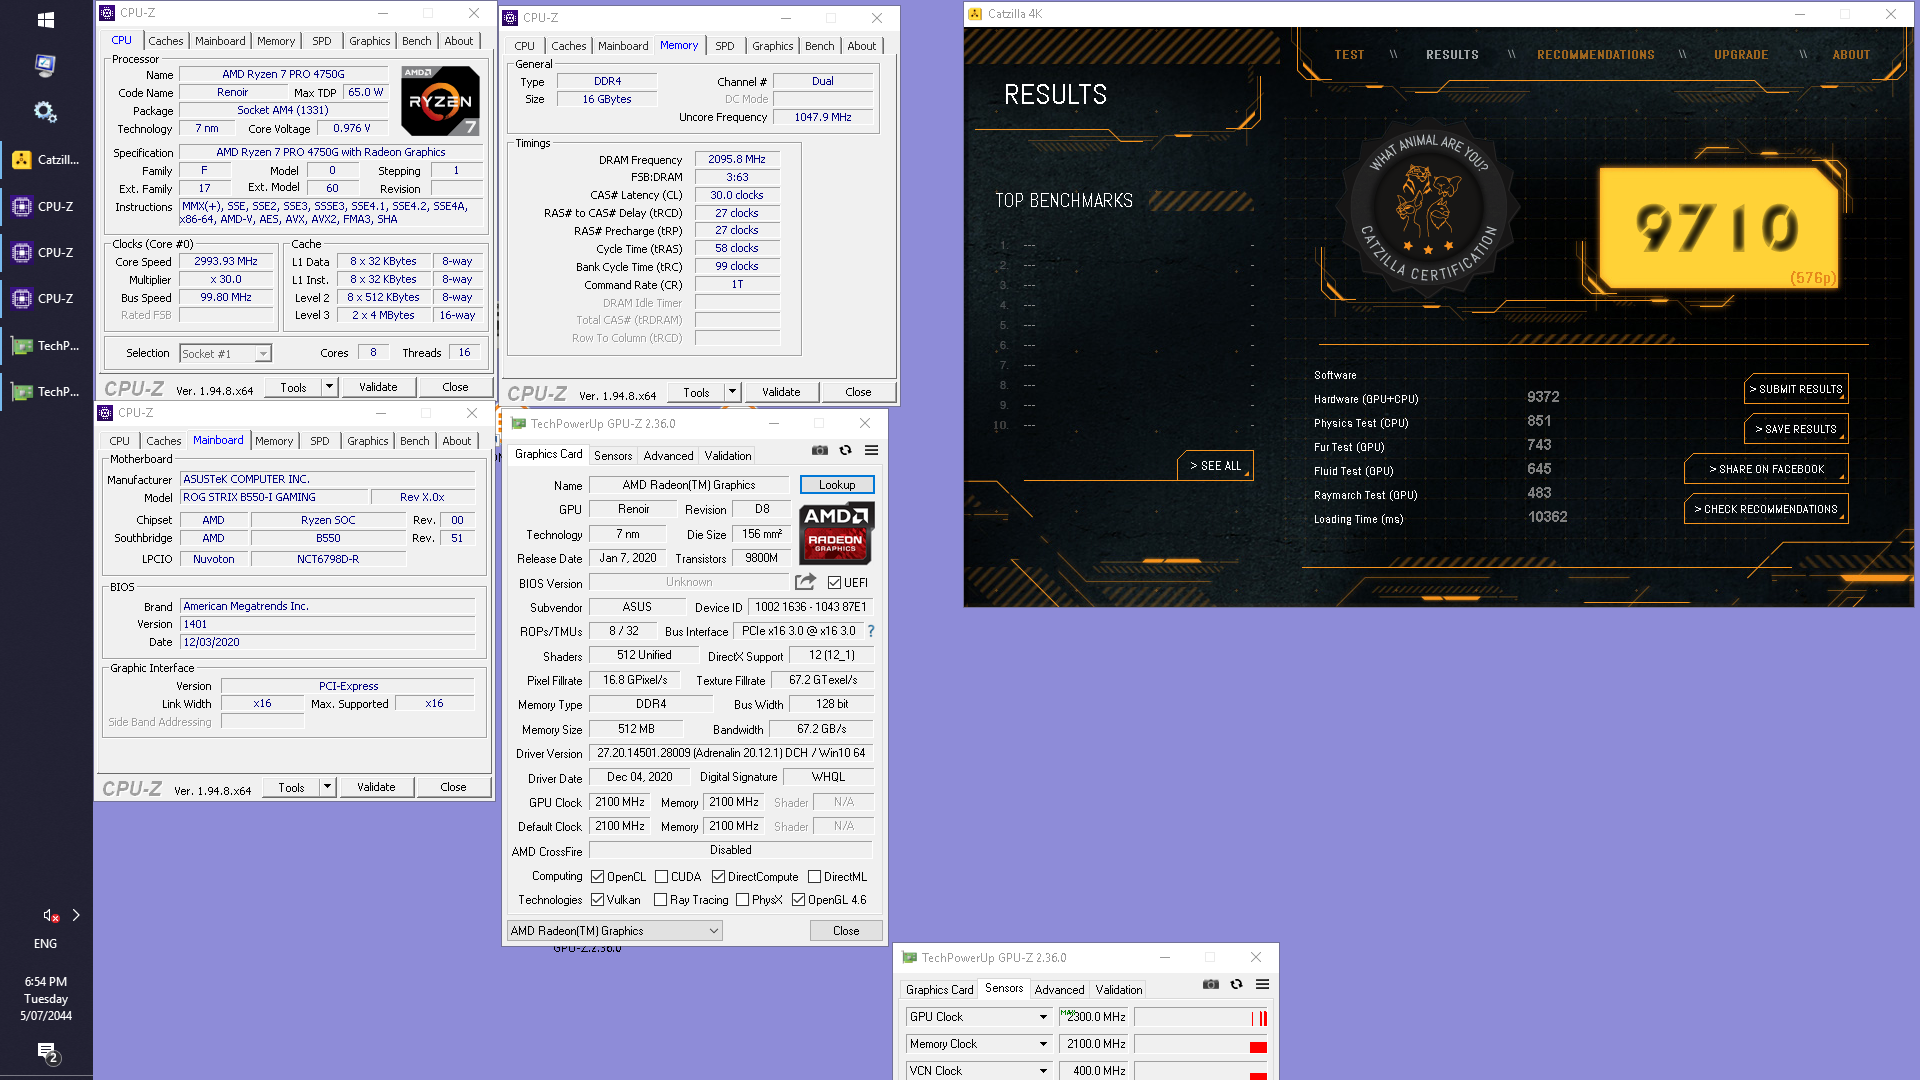Open the Memory Clock sensor dropdown

(978, 1043)
